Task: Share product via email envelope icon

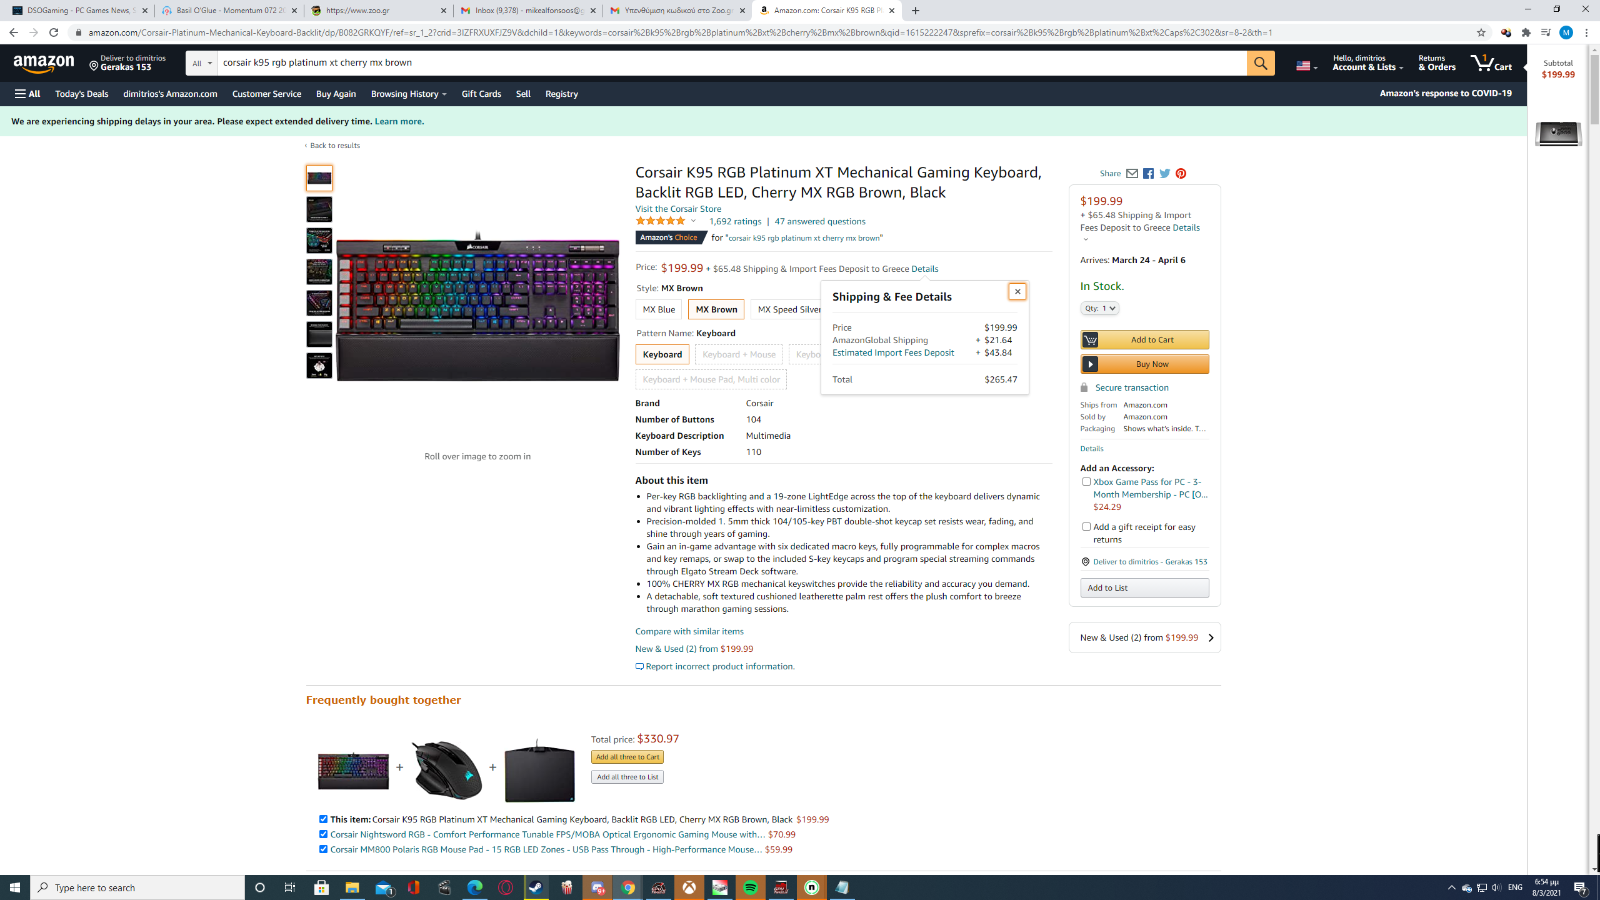Action: pos(1132,173)
